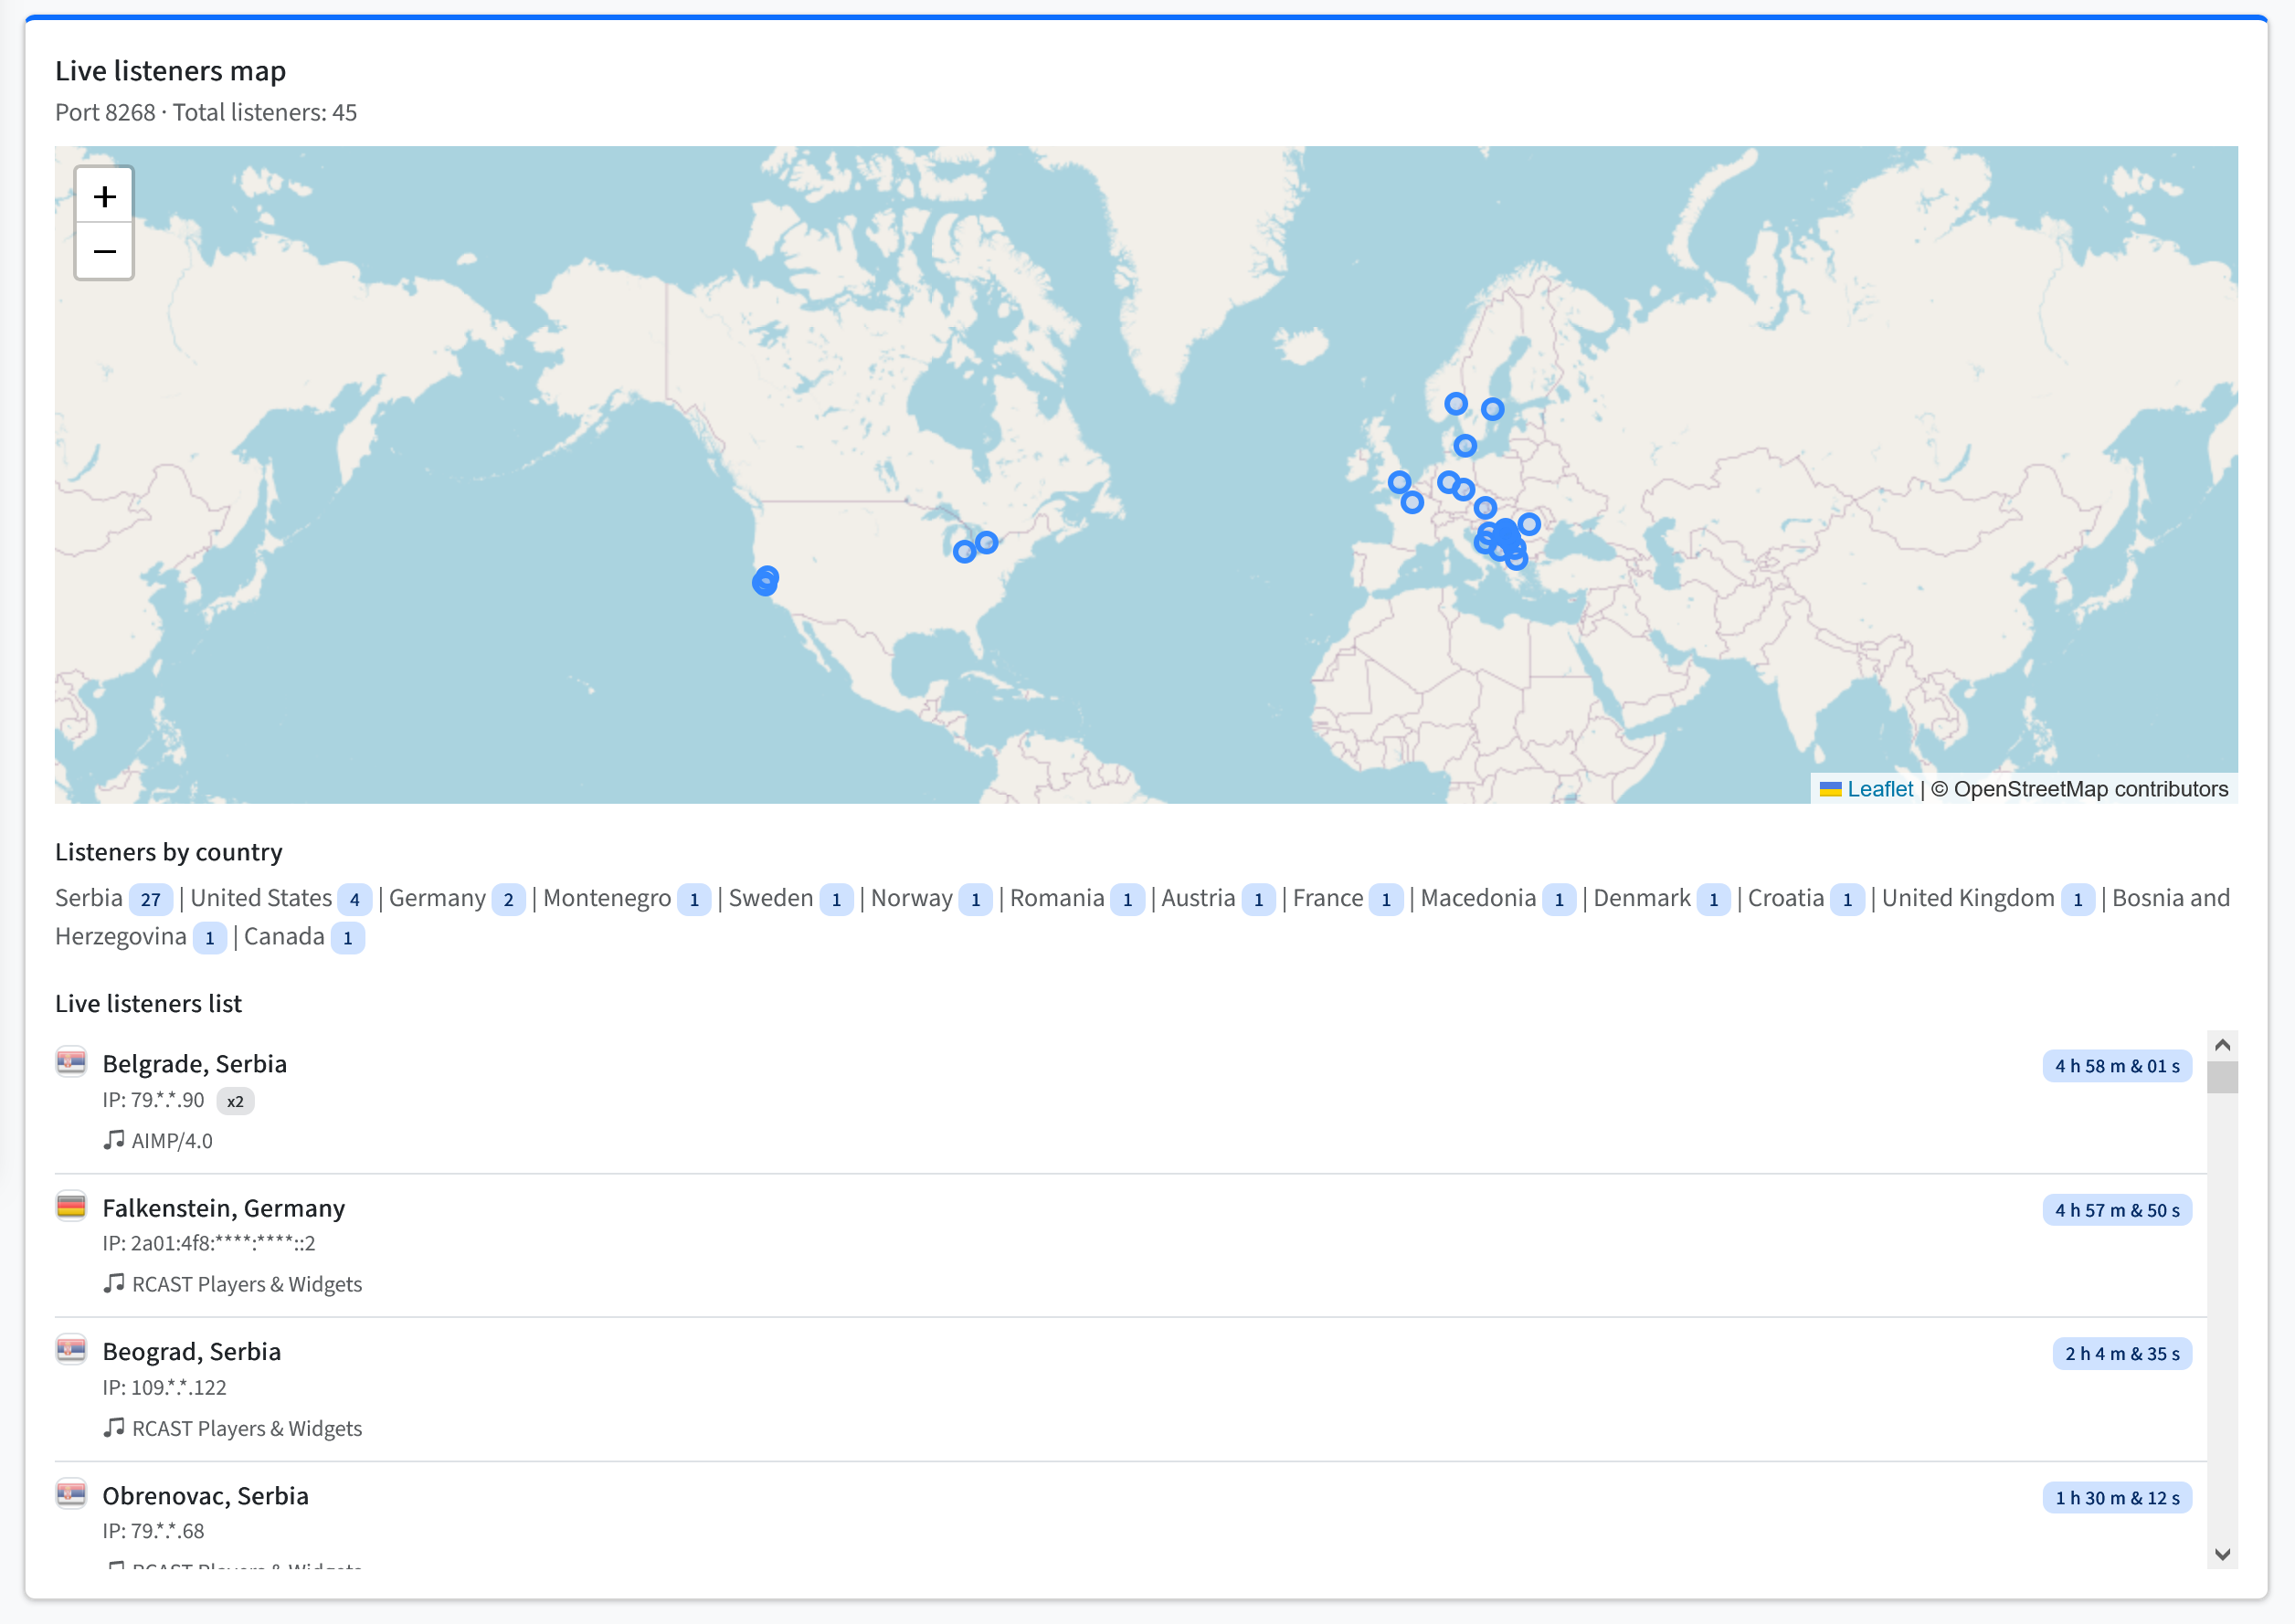Click the Croatia listener count badge
The width and height of the screenshot is (2295, 1624).
click(1847, 899)
